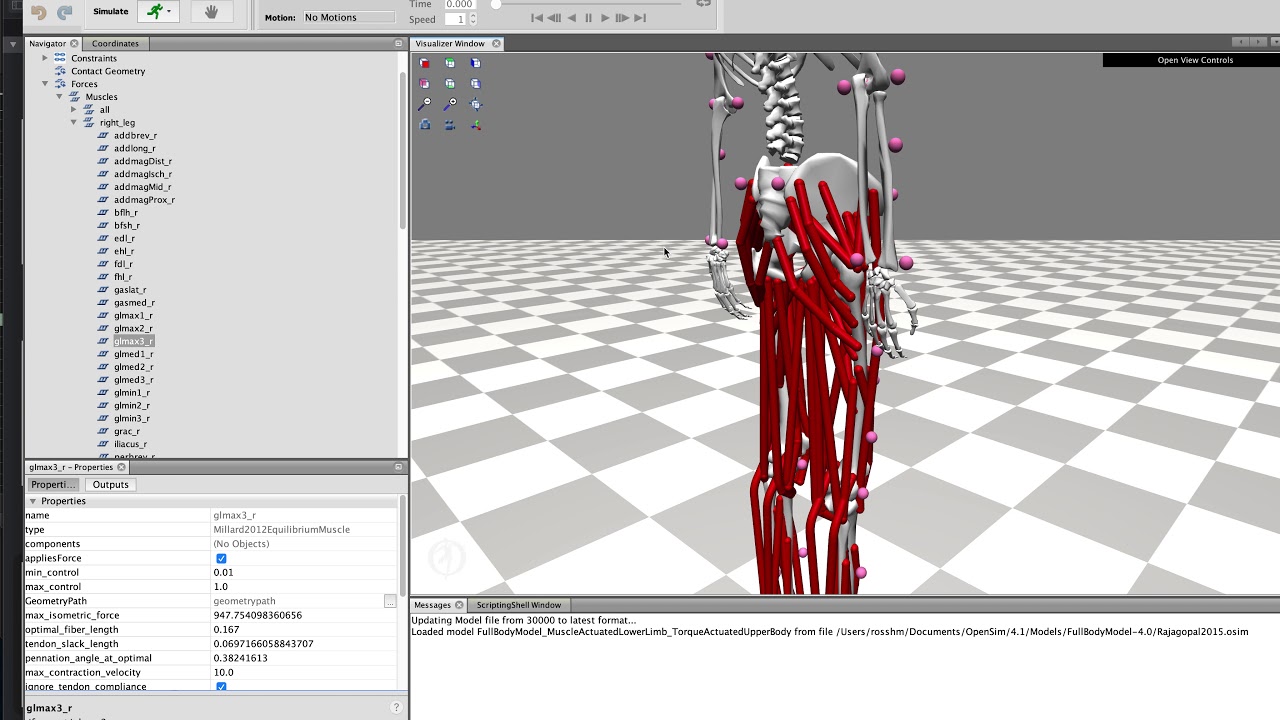Viewport: 1280px width, 720px height.
Task: Set view with the green-top cube icon
Action: [x=450, y=63]
